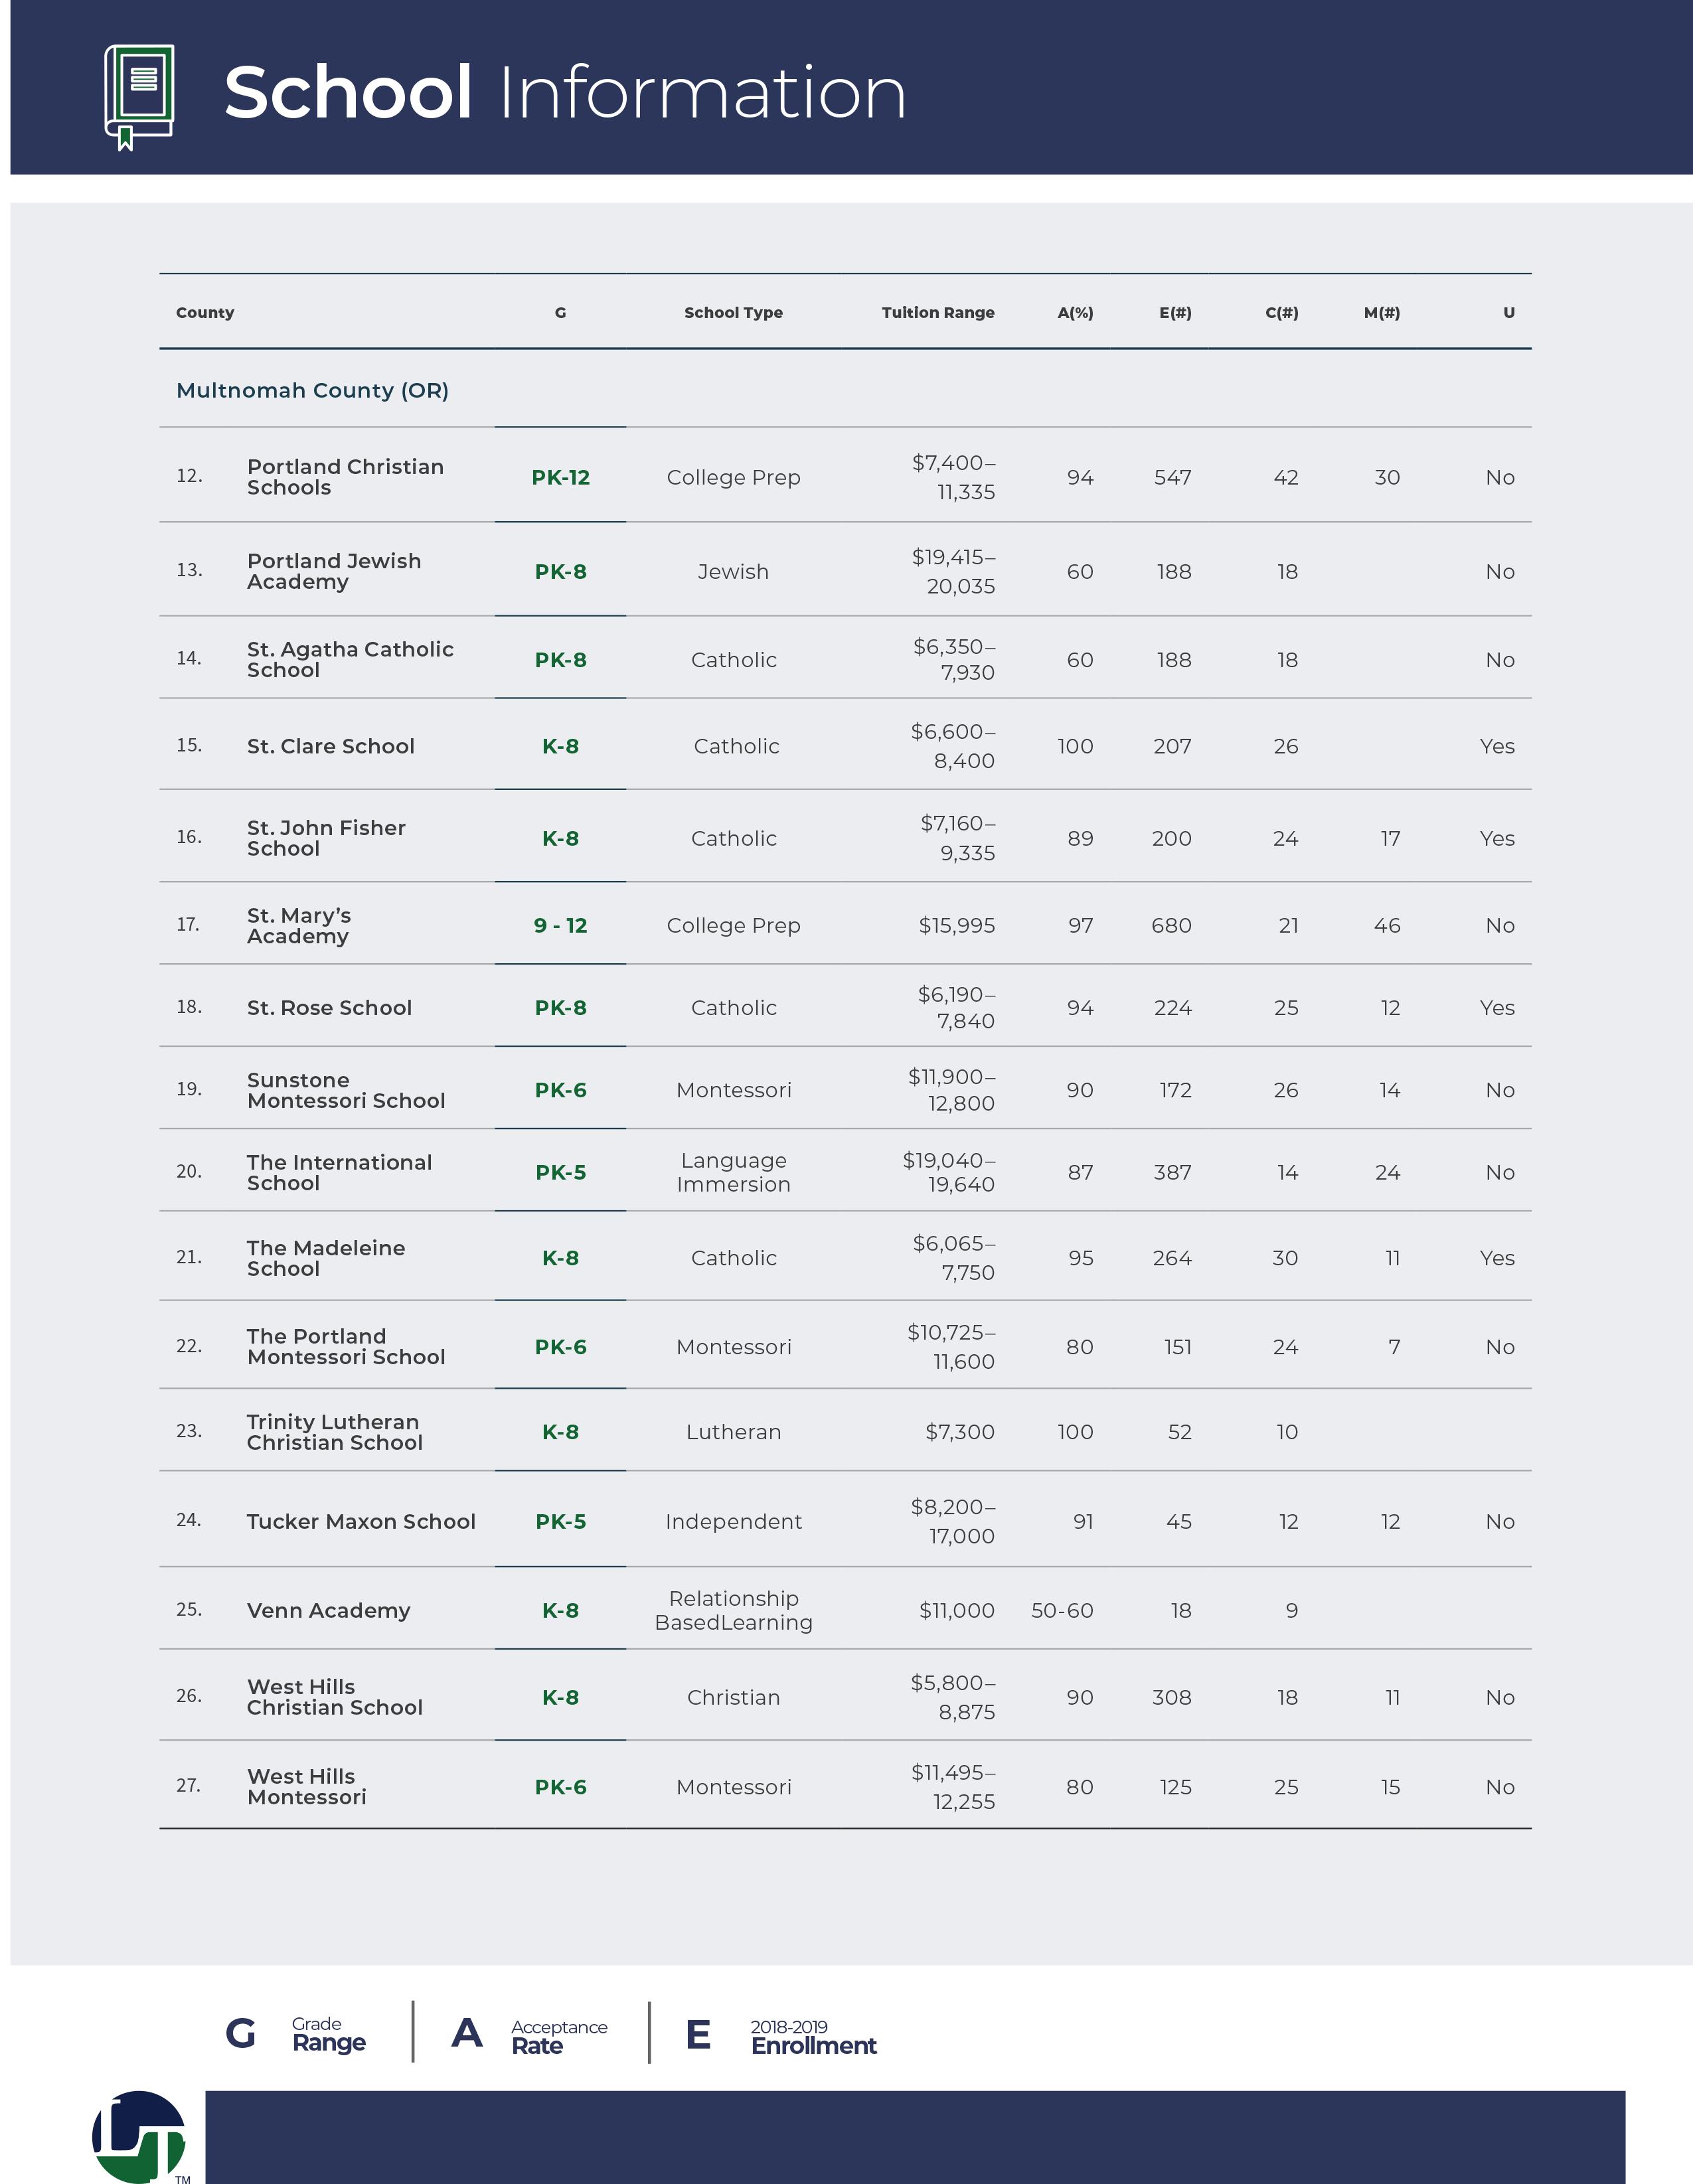The image size is (1693, 2184).
Task: Click the large E Enrollment legend letter
Action: 698,2035
